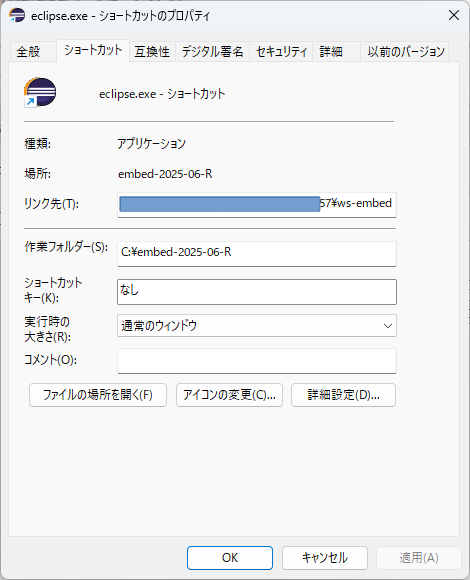Select the ショートカット tab

(93, 50)
